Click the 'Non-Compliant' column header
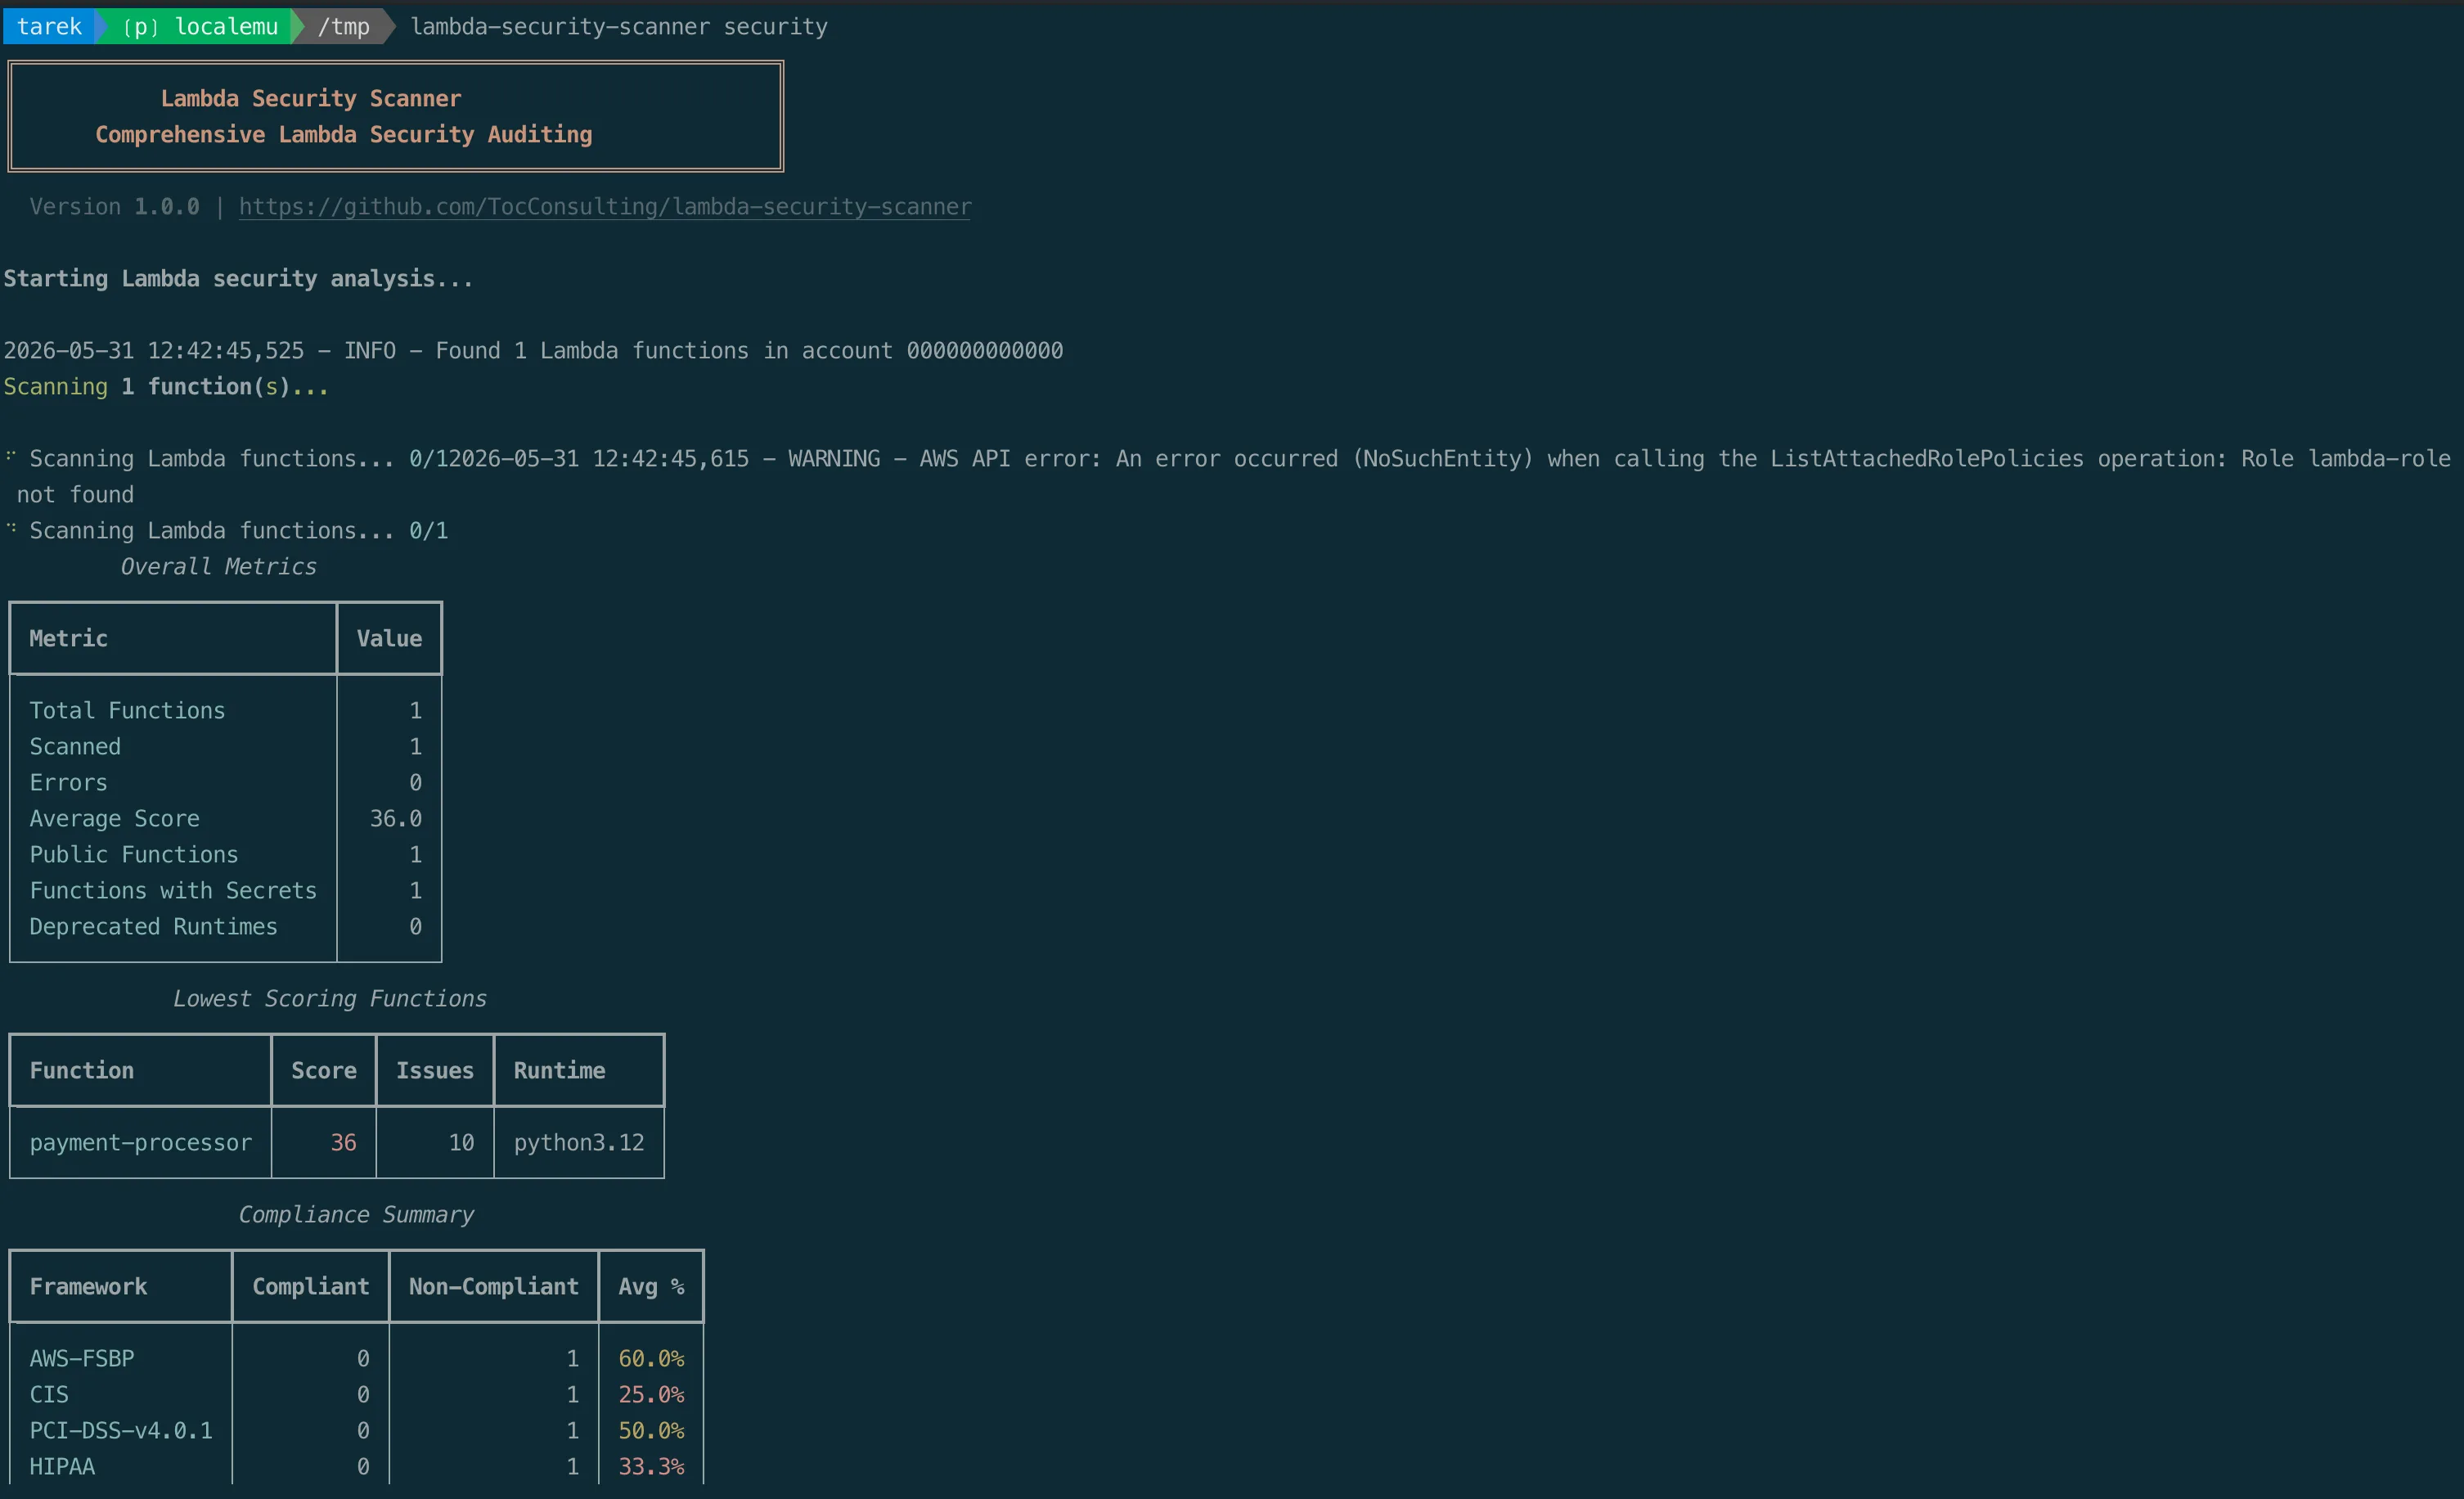2464x1499 pixels. [494, 1286]
